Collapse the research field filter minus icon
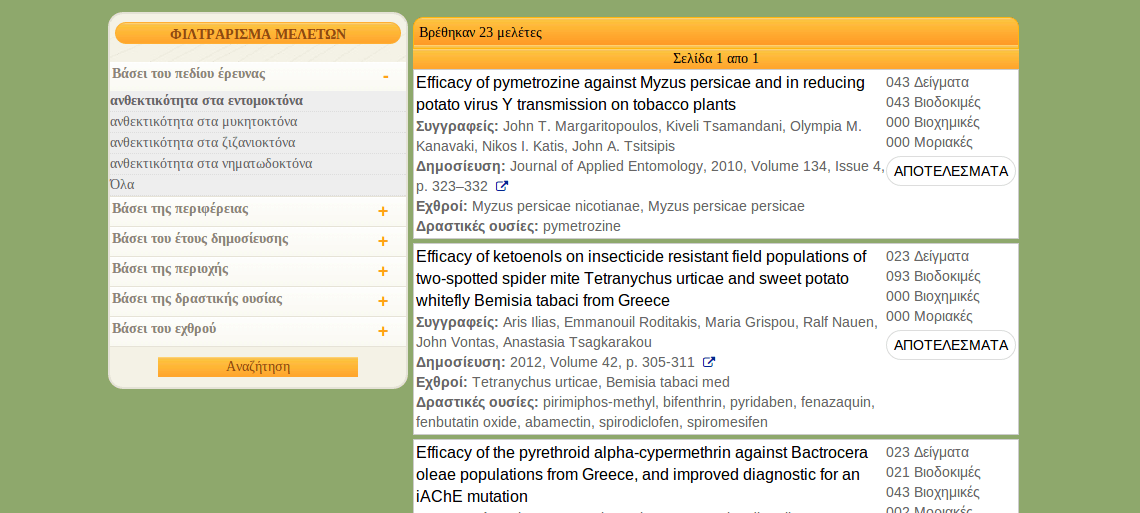The image size is (1140, 513). (385, 76)
